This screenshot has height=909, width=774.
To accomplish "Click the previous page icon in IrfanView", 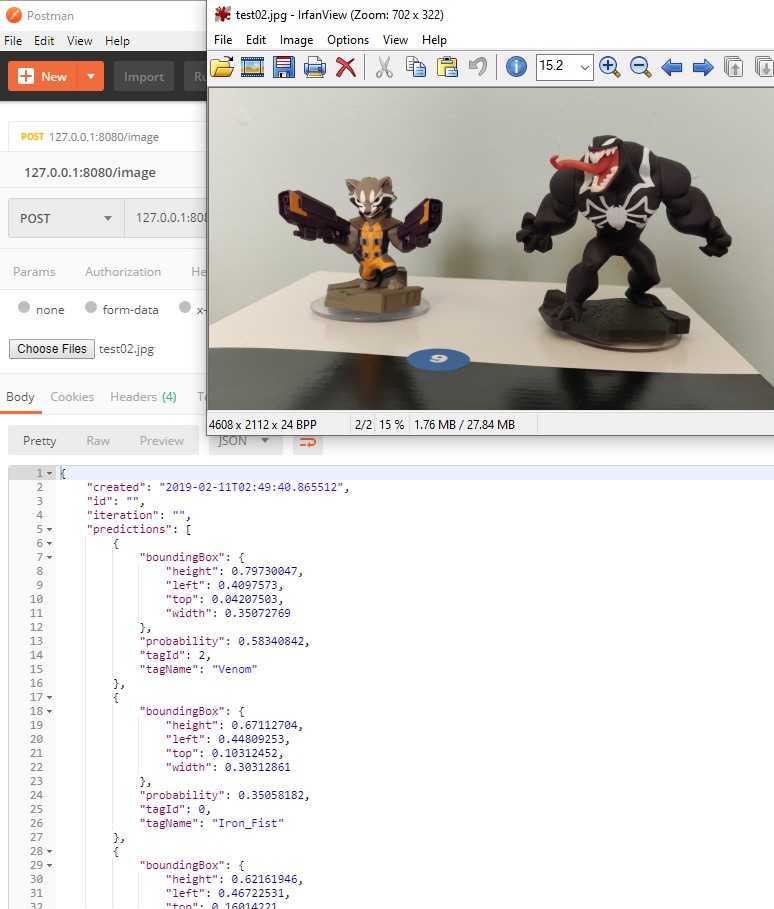I will tap(733, 67).
